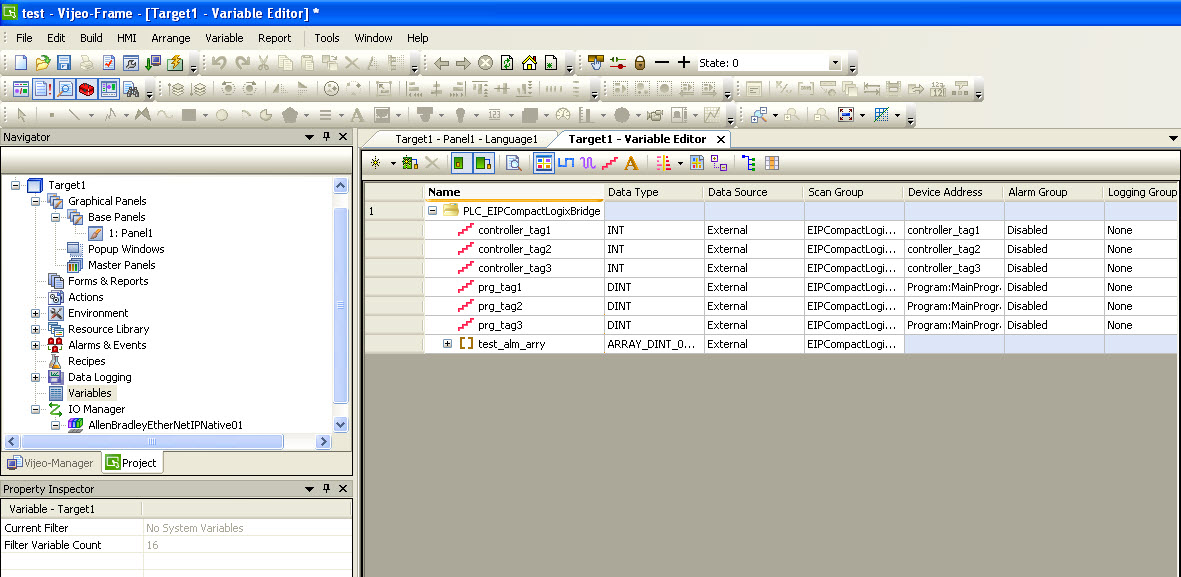Toggle the all data types filter

click(x=544, y=163)
